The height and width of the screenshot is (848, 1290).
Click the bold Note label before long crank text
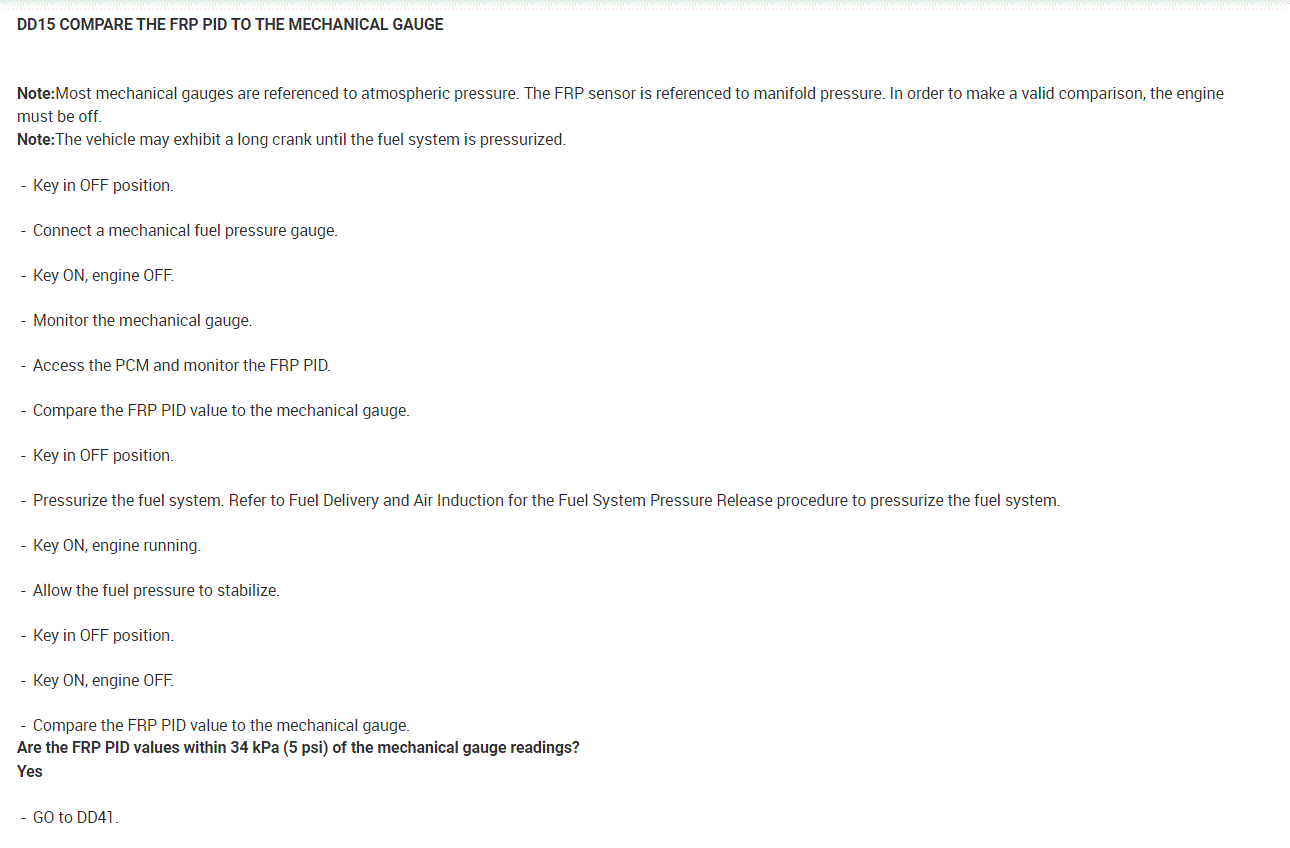coord(35,139)
